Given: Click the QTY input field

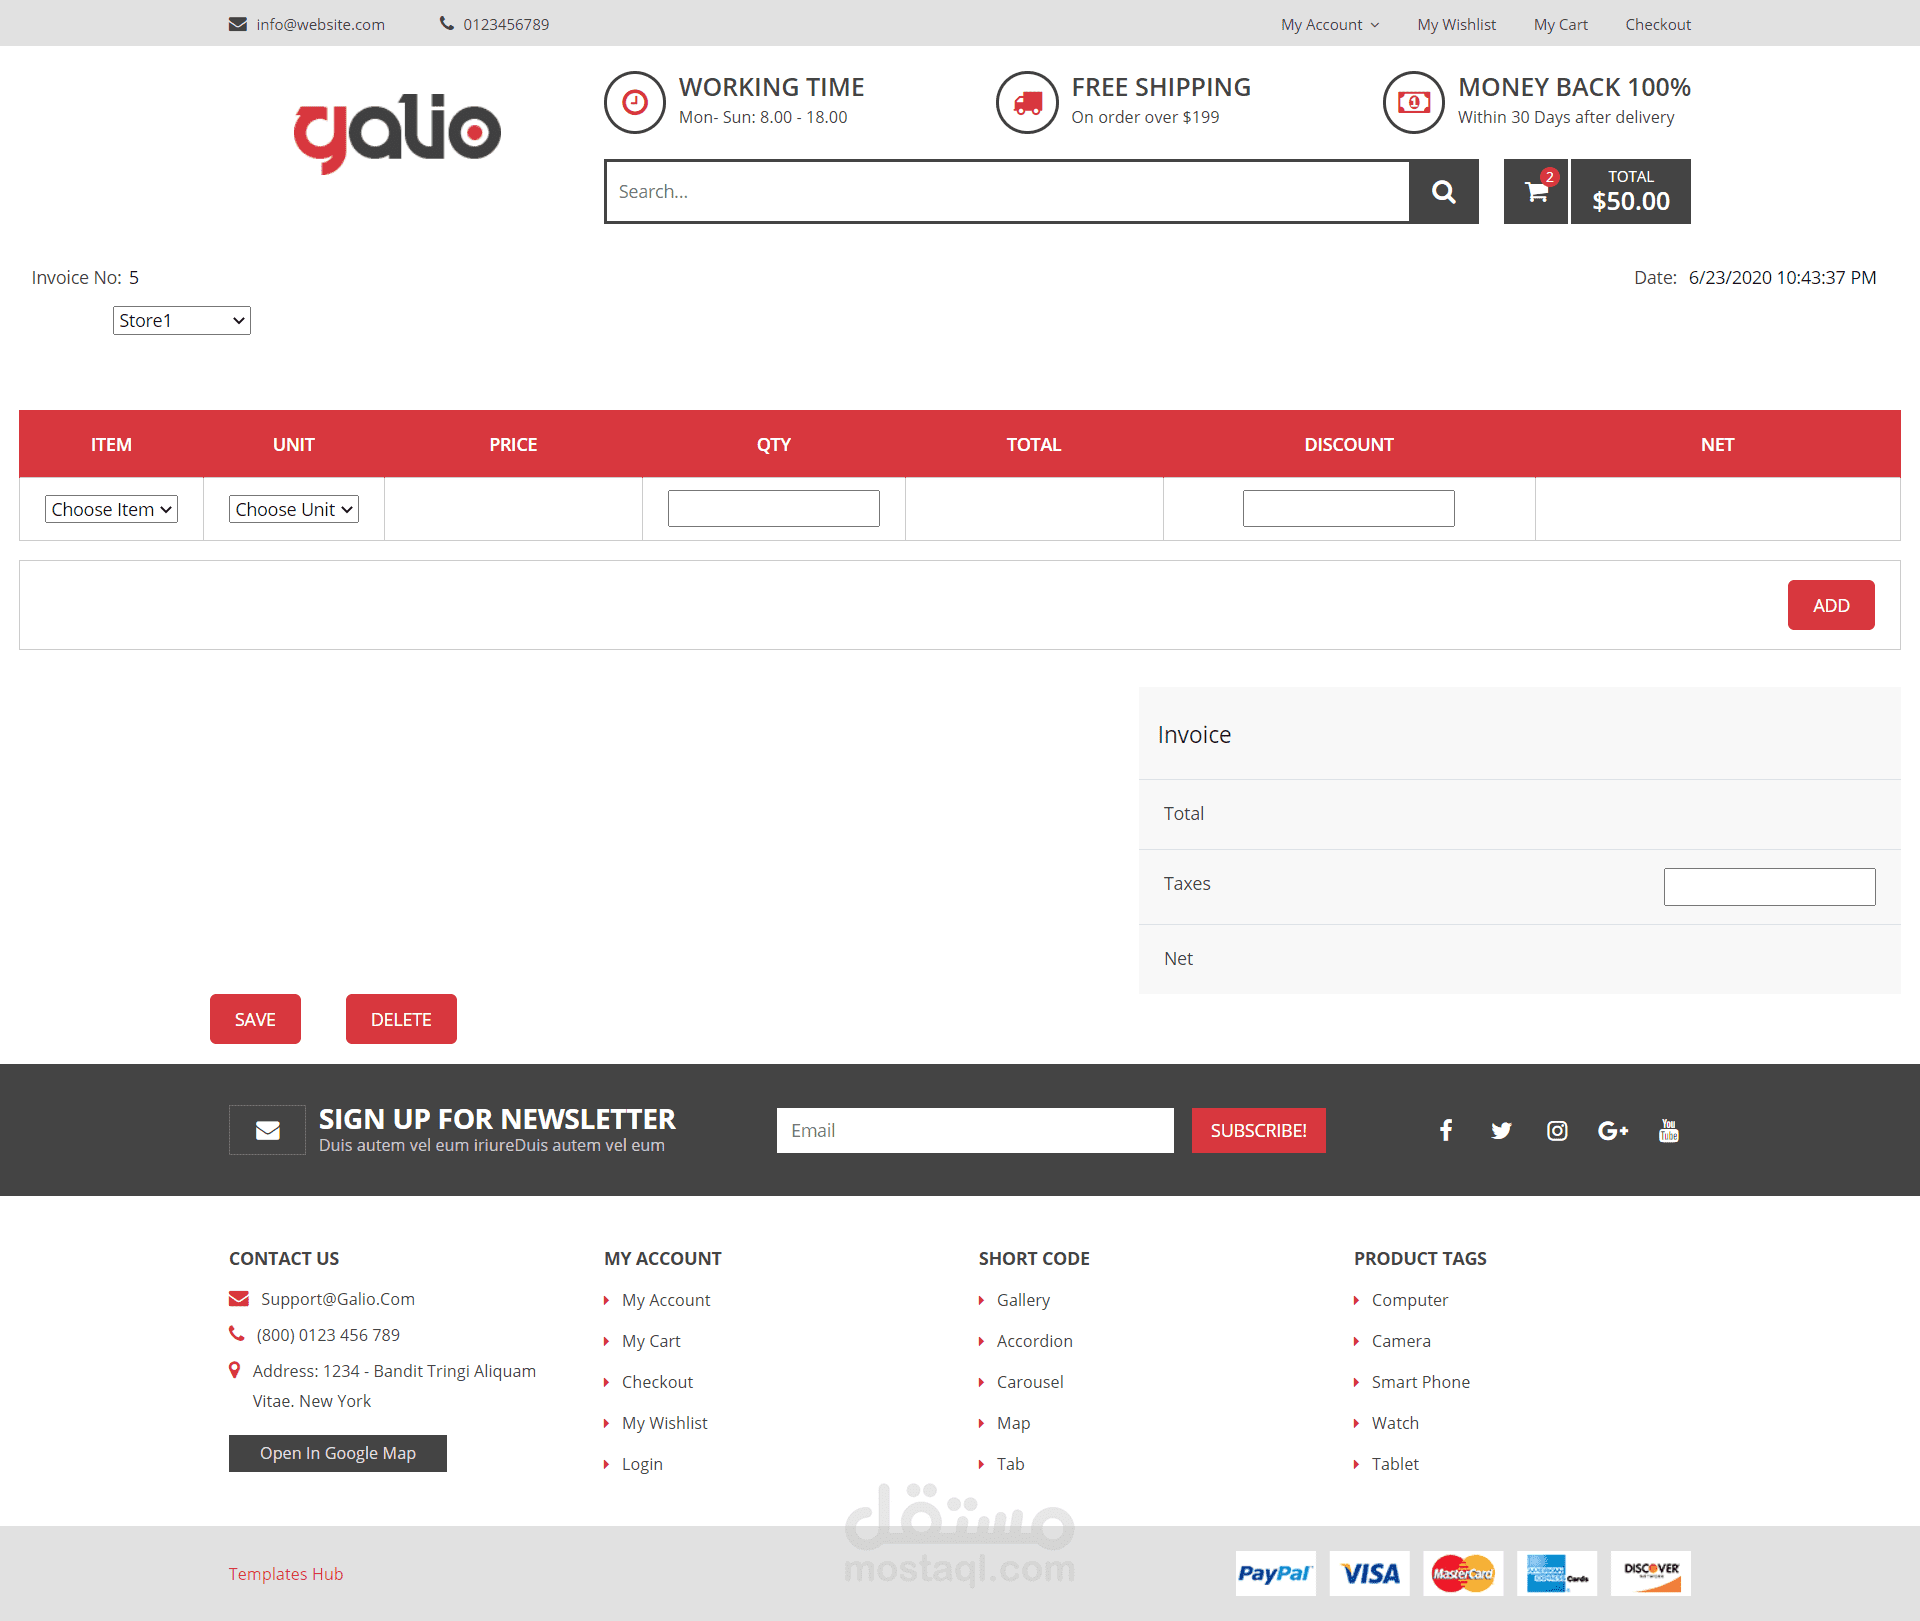Looking at the screenshot, I should (x=773, y=508).
